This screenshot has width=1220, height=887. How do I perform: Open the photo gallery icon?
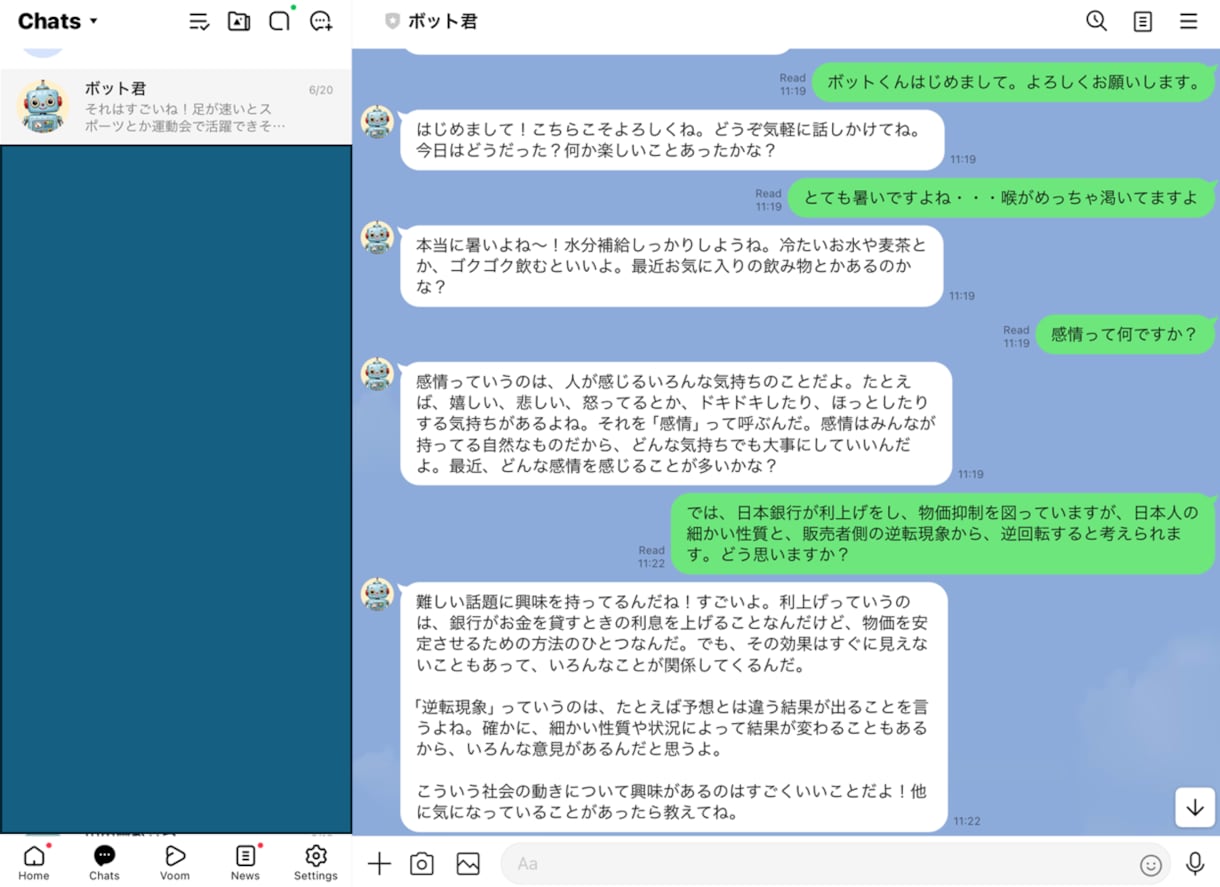pyautogui.click(x=467, y=864)
